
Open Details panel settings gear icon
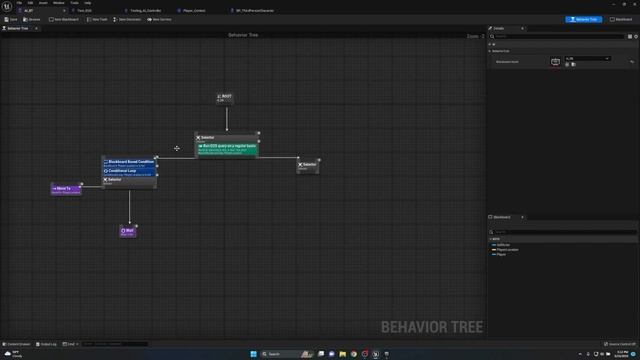tap(636, 36)
